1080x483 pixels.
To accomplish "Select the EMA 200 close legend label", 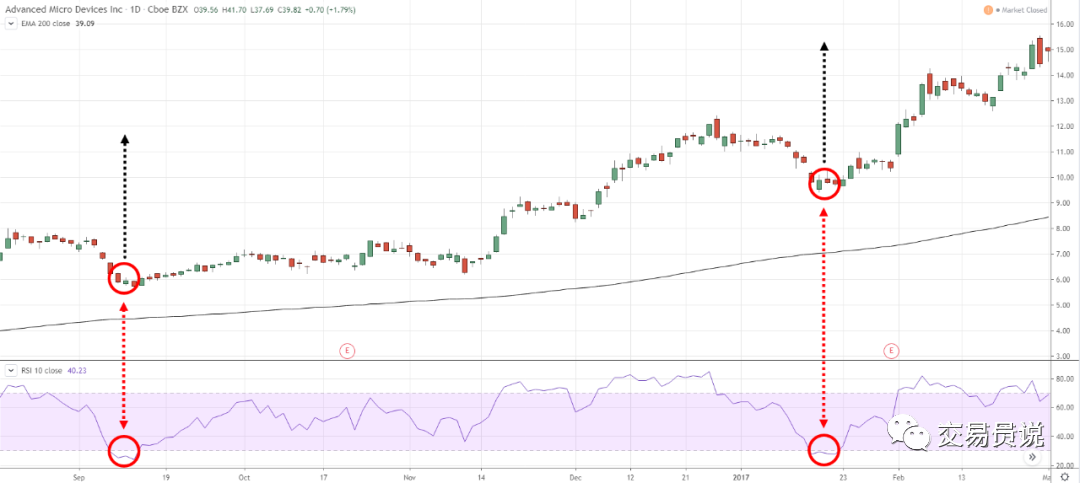I will coord(43,23).
